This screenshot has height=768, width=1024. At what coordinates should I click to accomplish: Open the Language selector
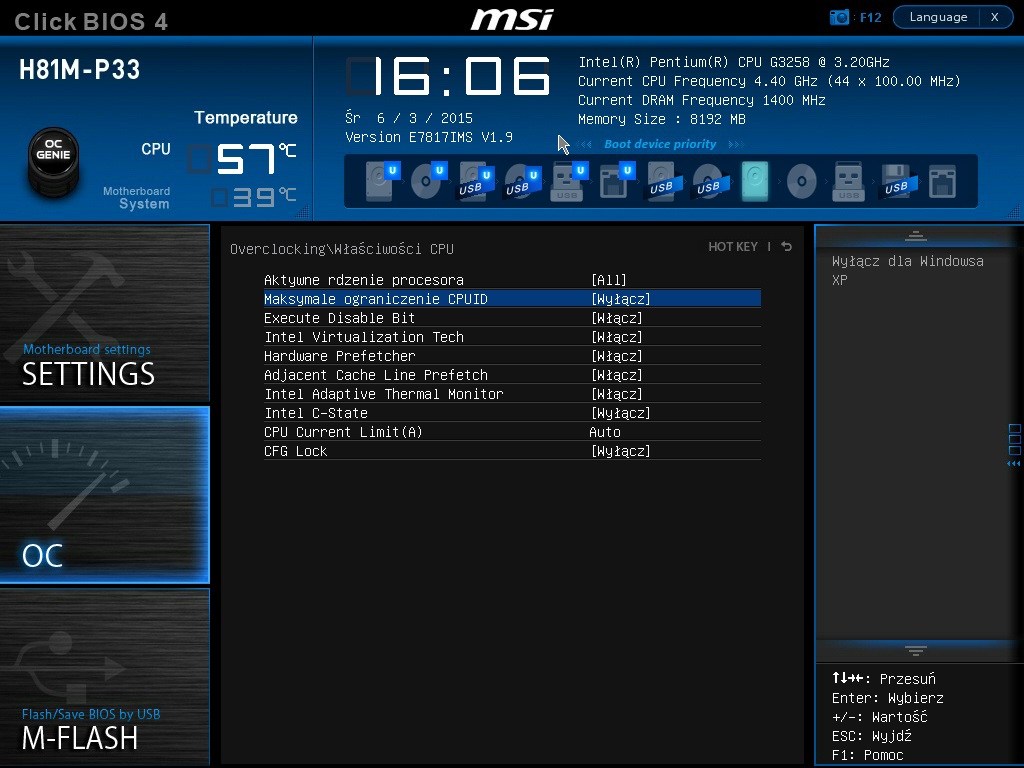tap(938, 17)
